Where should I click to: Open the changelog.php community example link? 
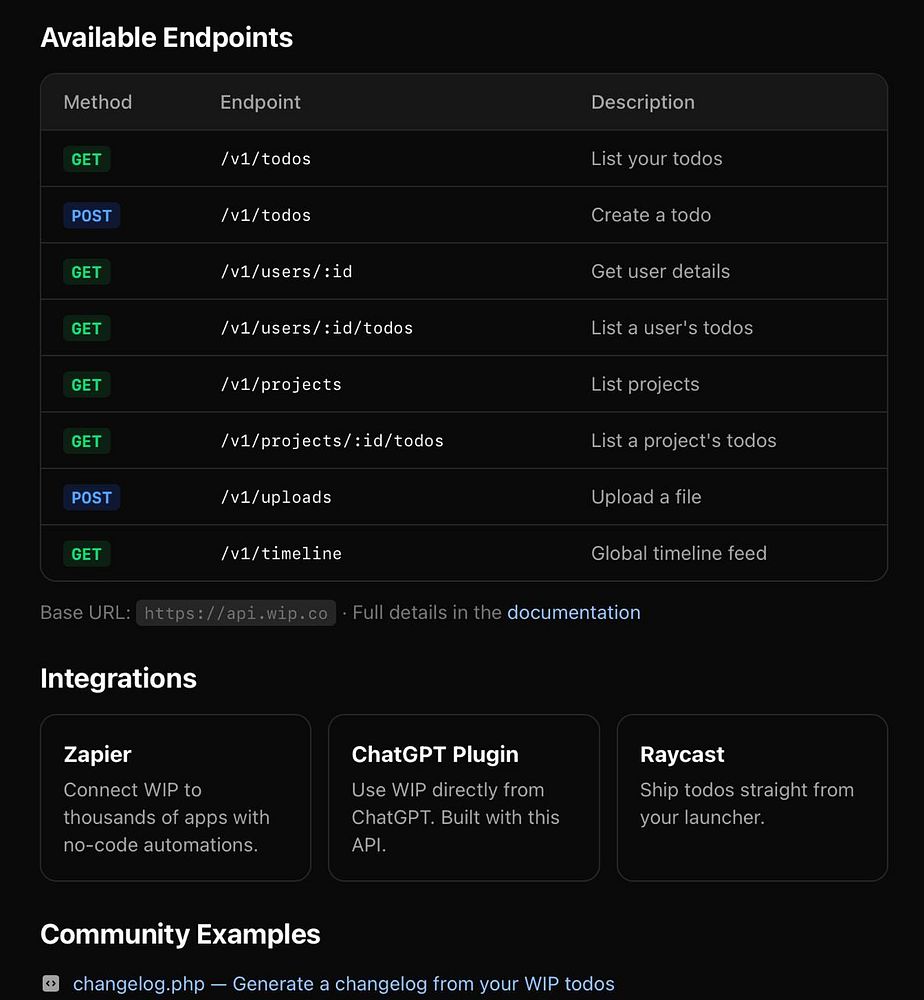pos(343,984)
